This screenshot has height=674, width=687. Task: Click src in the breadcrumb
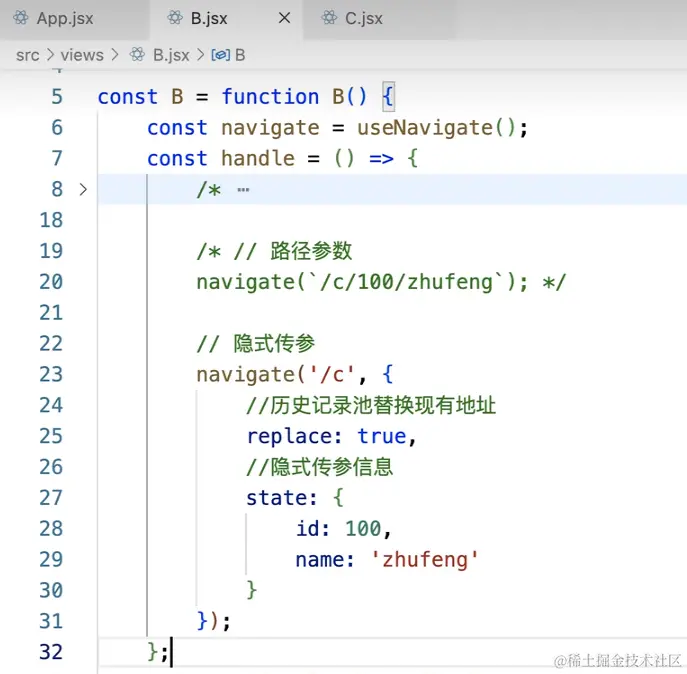tap(28, 55)
